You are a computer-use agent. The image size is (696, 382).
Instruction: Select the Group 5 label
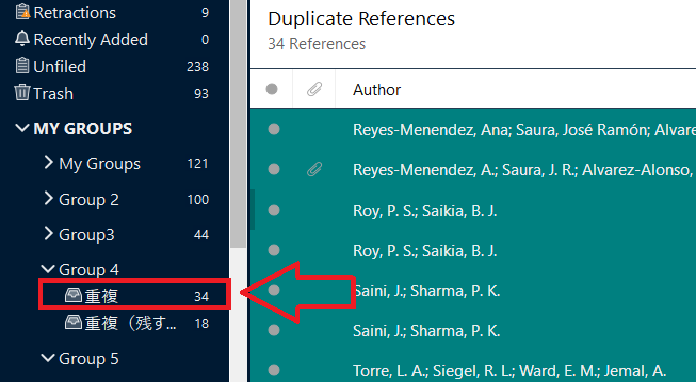[x=89, y=358]
